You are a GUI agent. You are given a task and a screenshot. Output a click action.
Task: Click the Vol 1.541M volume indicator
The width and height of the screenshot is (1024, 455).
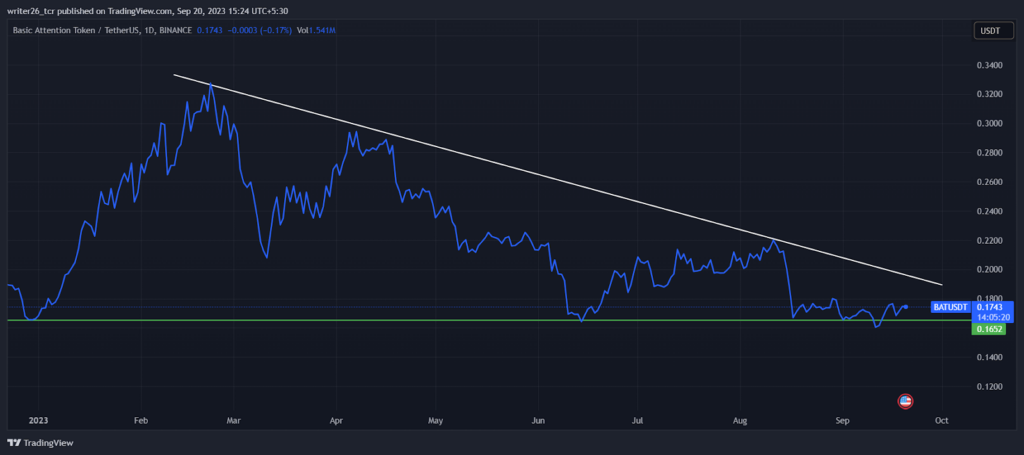[316, 31]
